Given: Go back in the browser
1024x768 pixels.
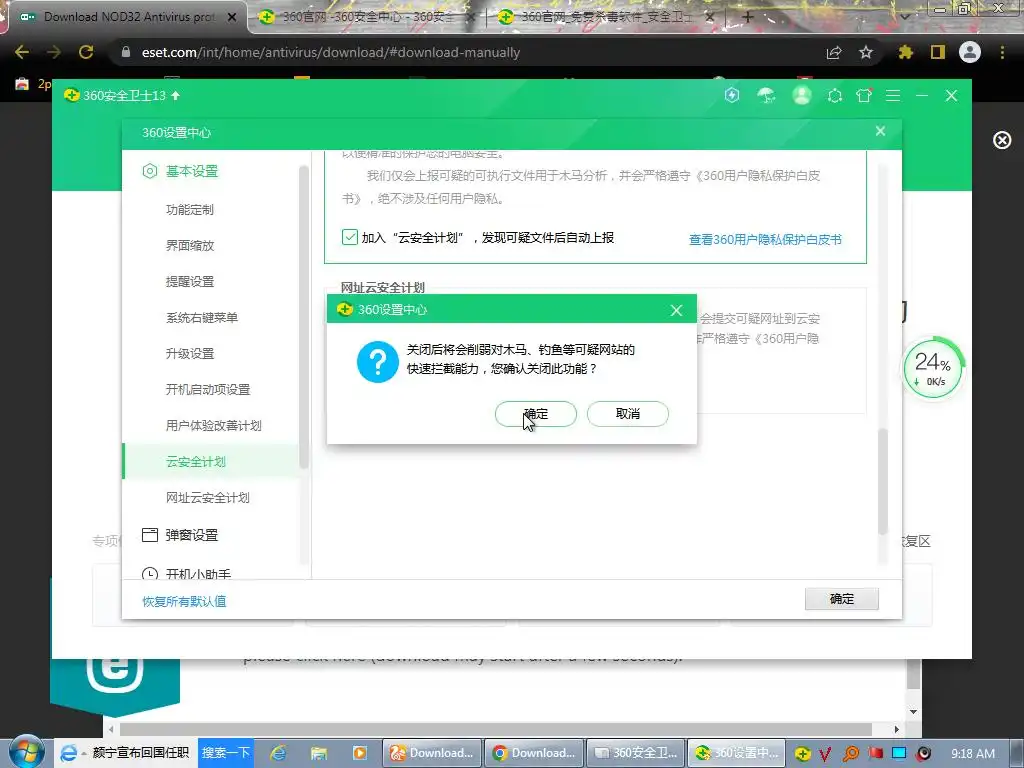Looking at the screenshot, I should (22, 52).
